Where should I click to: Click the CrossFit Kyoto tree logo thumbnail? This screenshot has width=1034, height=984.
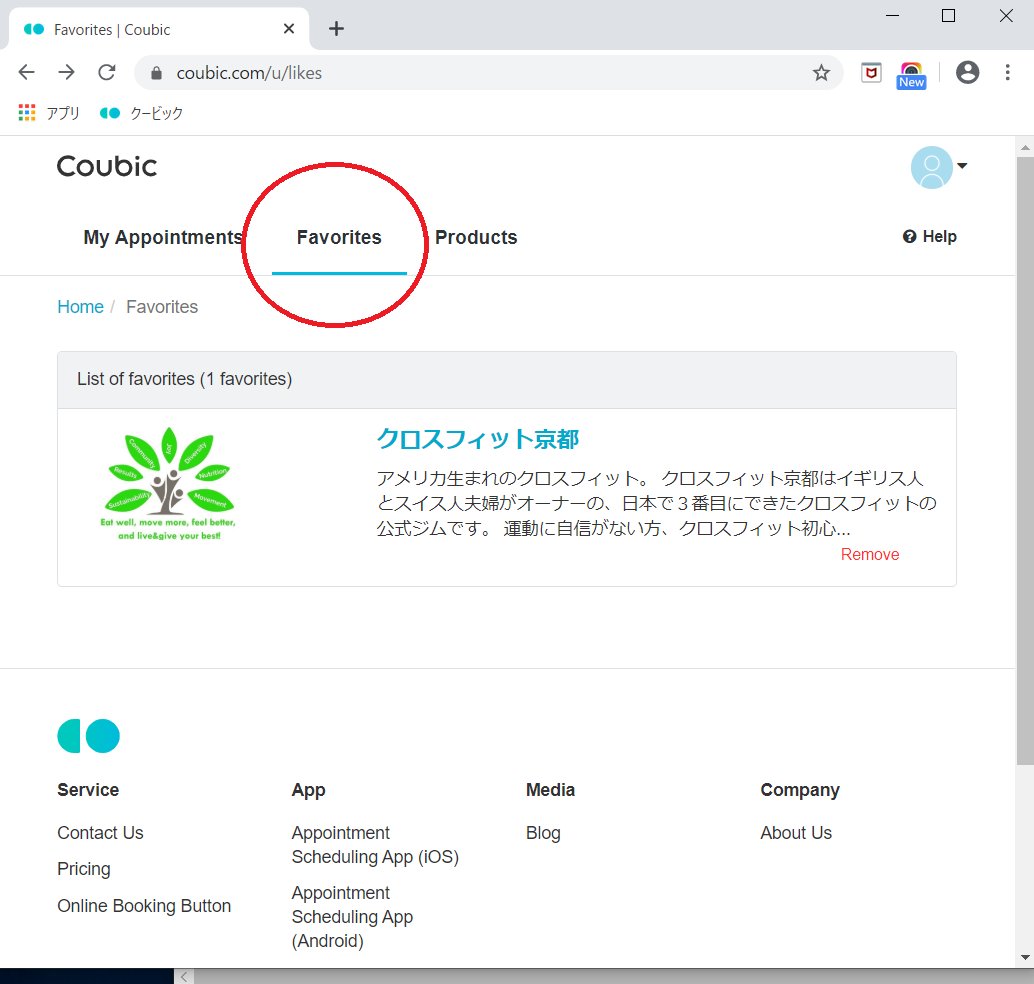point(168,485)
